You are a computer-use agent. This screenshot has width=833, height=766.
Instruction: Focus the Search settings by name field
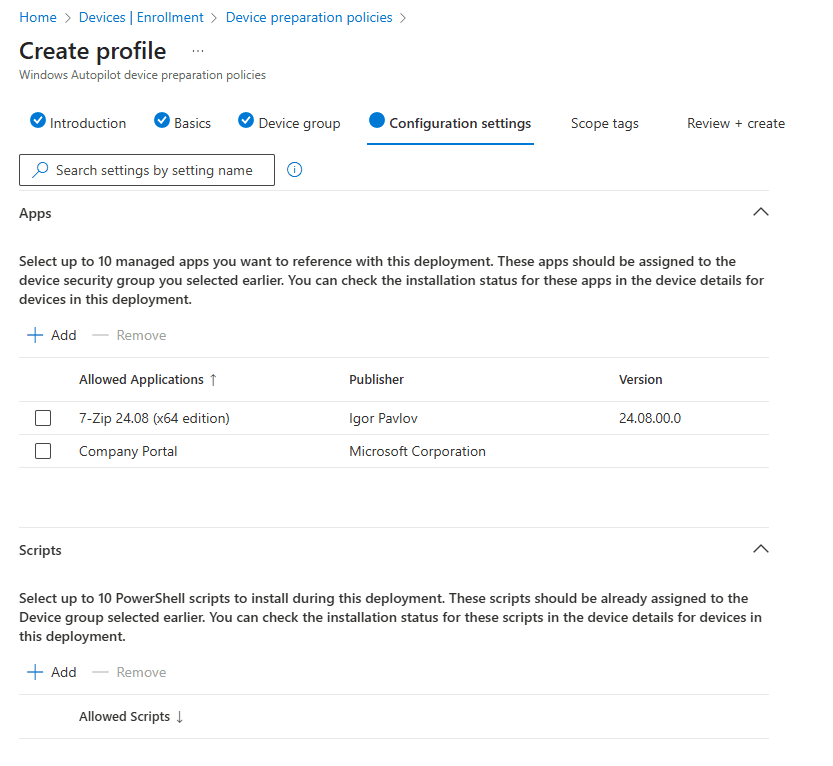155,171
